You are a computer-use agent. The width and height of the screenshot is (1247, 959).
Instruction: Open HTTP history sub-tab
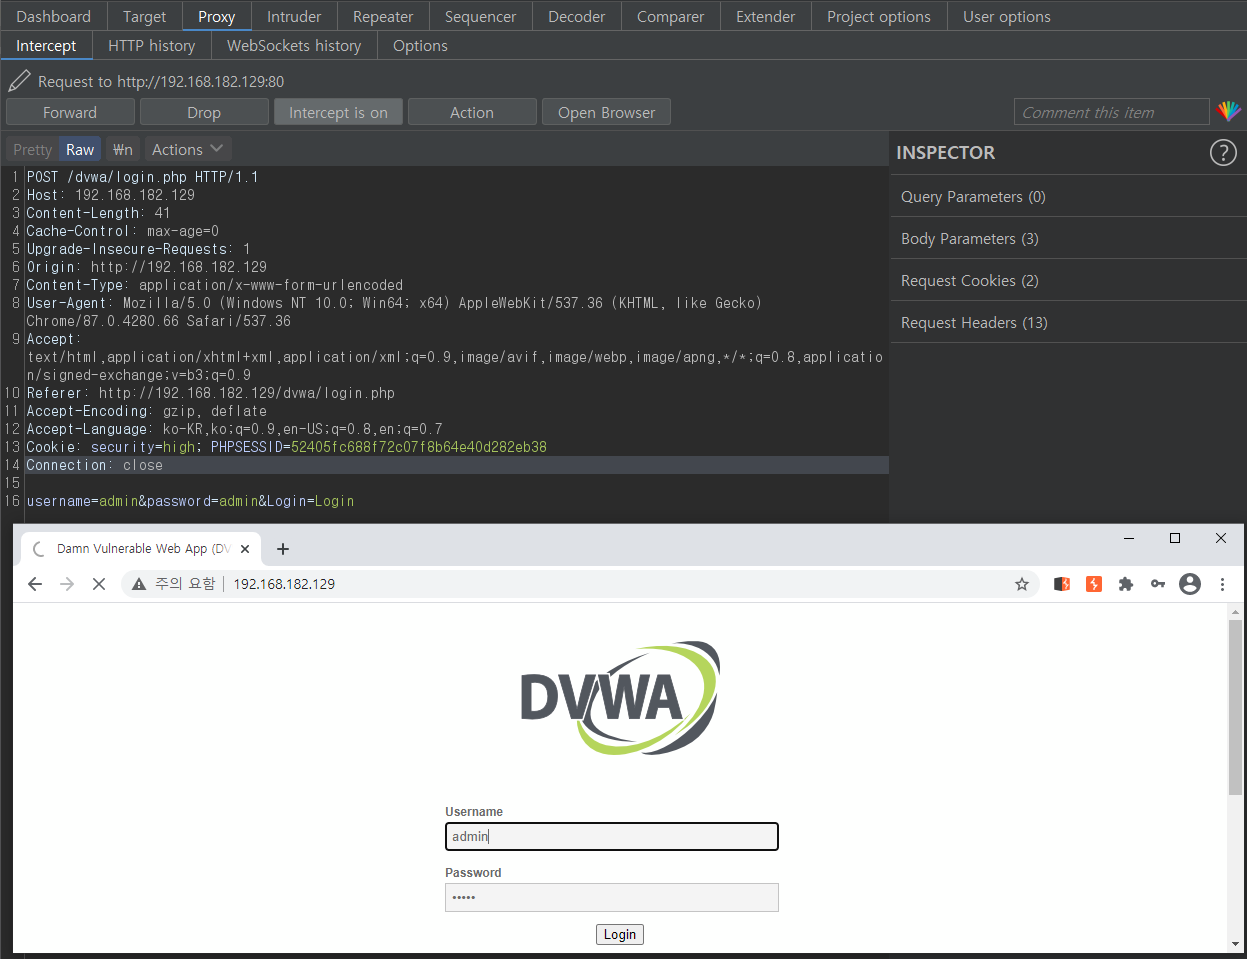pos(151,45)
